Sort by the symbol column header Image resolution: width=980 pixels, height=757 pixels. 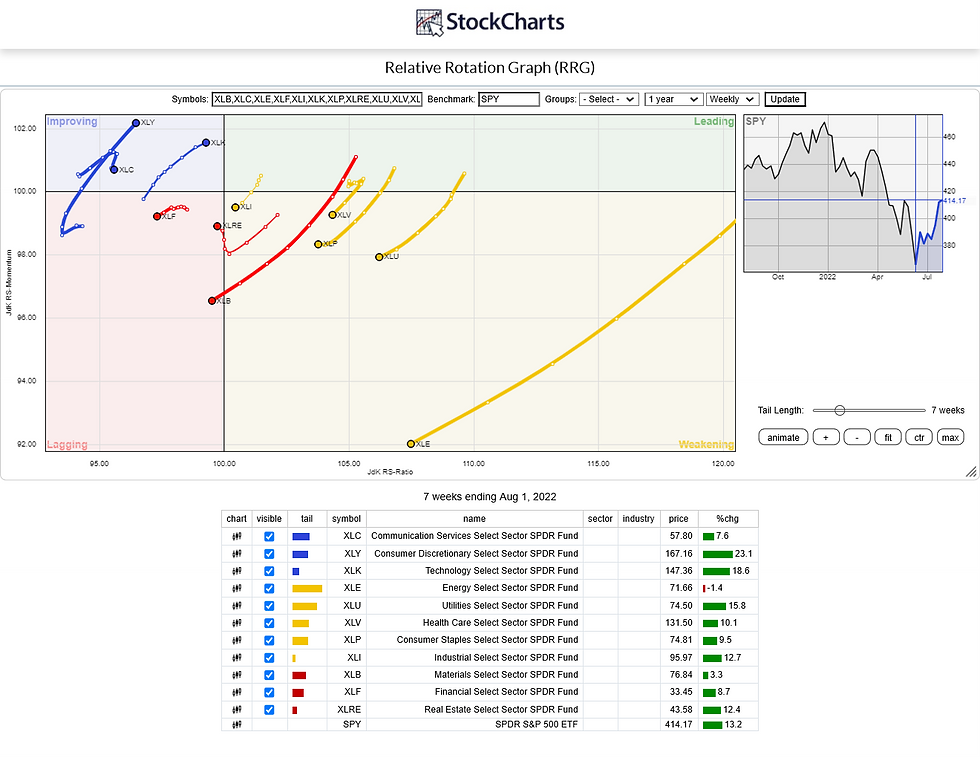pos(346,519)
